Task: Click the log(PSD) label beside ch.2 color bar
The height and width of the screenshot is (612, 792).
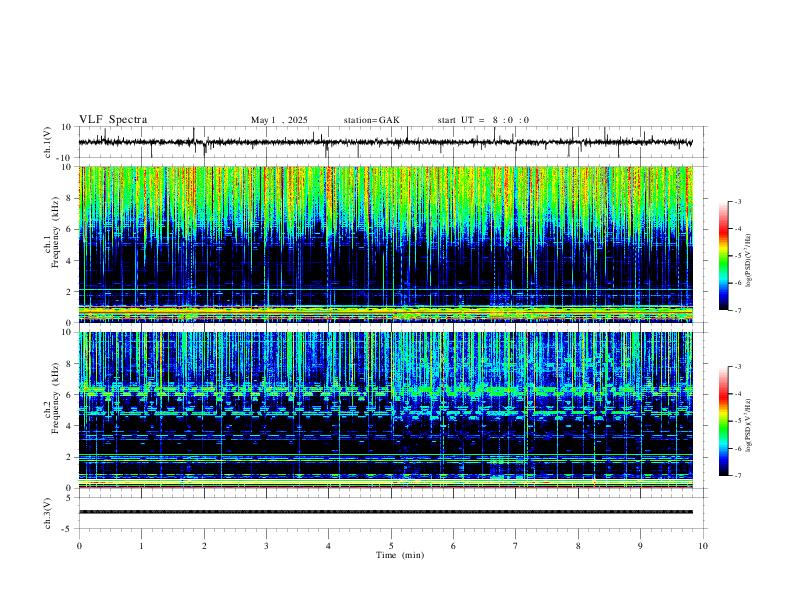Action: point(749,426)
